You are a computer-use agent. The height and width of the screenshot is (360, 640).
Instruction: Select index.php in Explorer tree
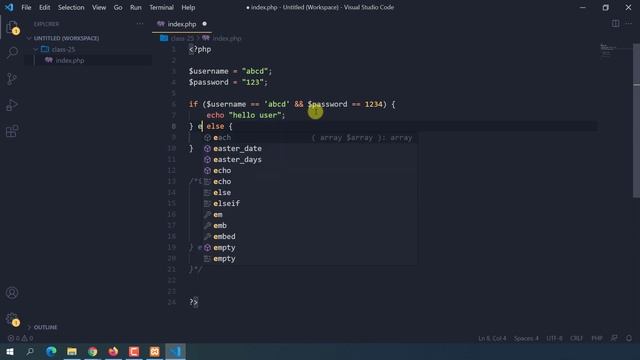[x=70, y=60]
